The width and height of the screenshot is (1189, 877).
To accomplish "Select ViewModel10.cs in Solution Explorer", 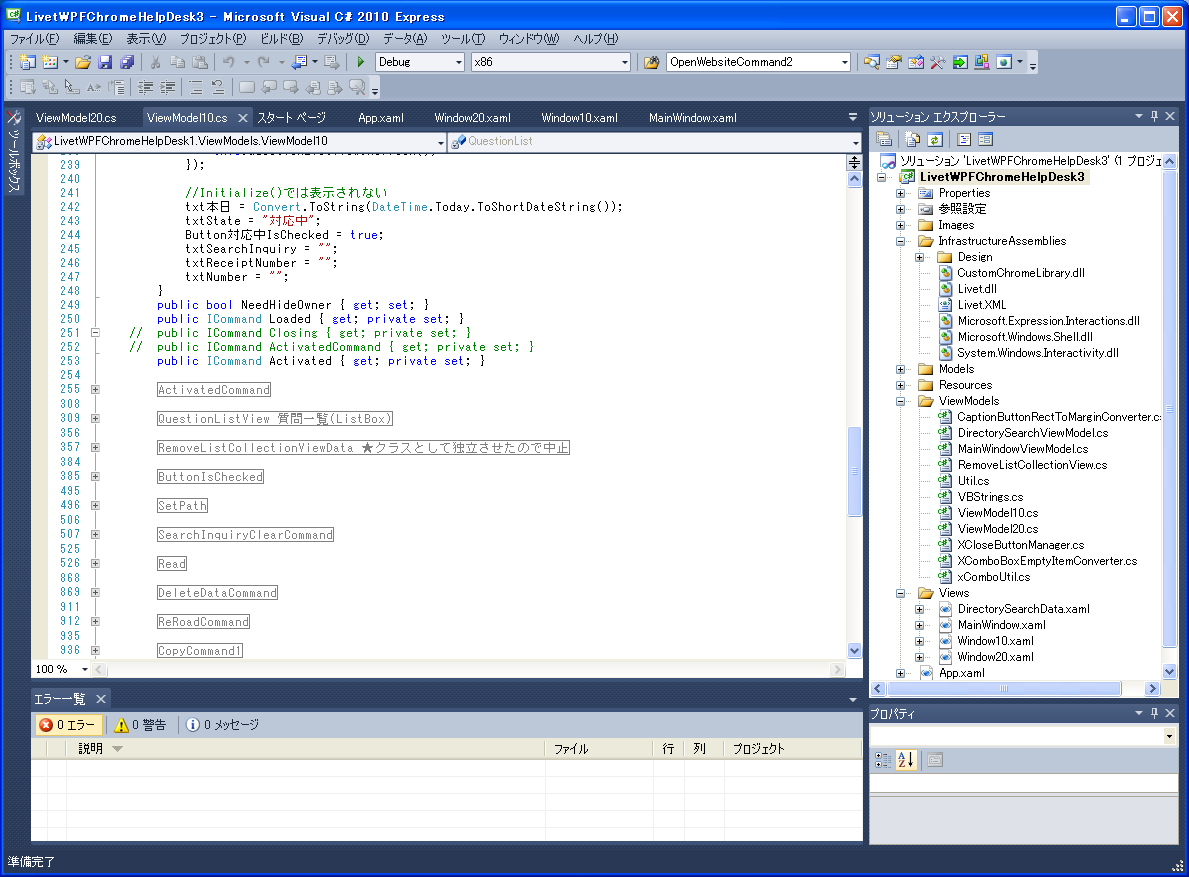I will (997, 513).
